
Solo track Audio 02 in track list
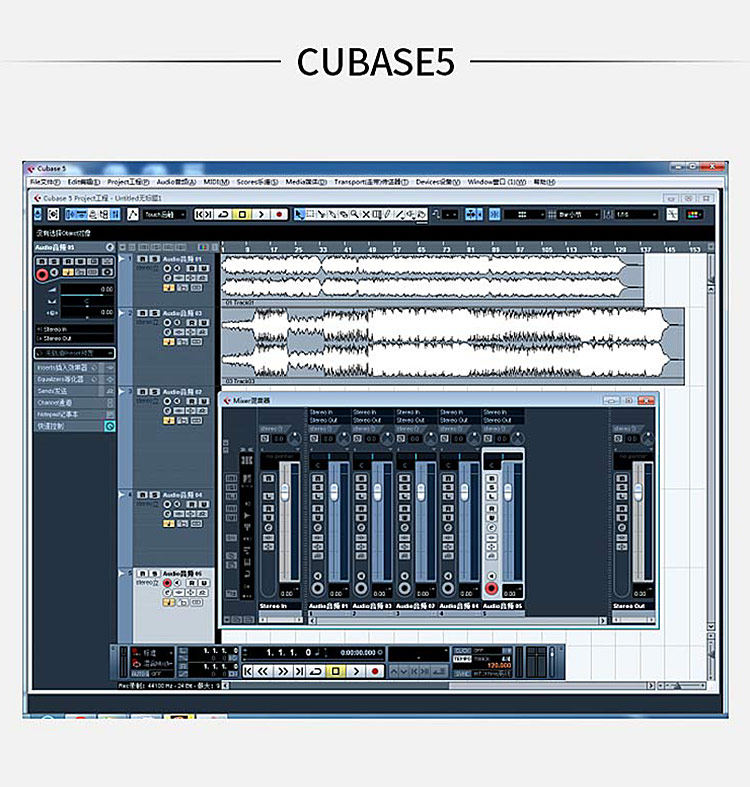[x=154, y=391]
